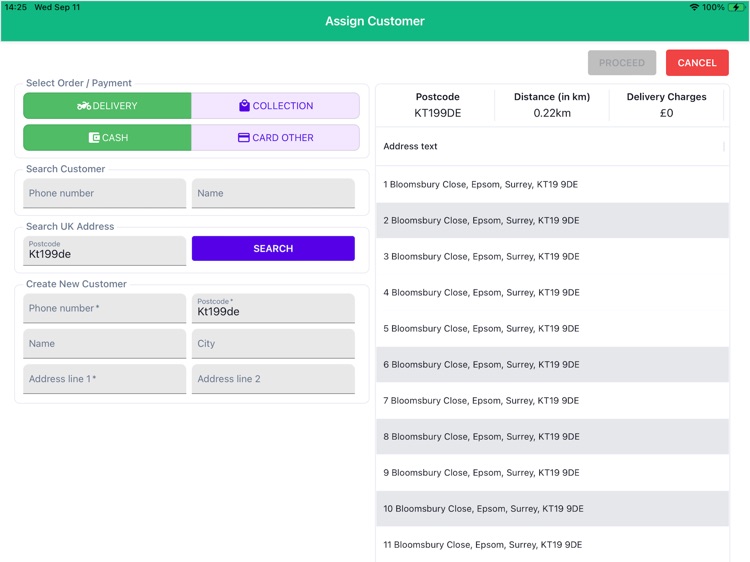Click the 0.22km distance value
750x562 pixels.
click(x=552, y=113)
